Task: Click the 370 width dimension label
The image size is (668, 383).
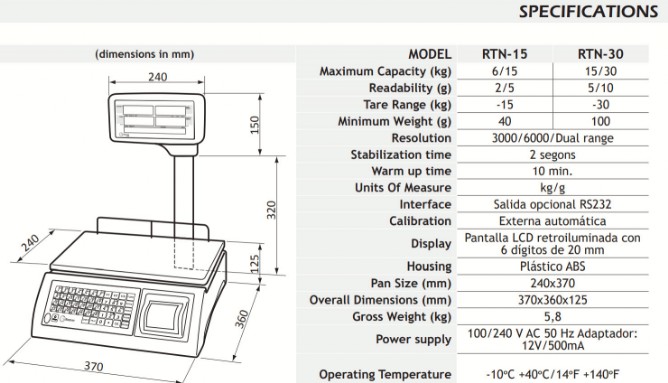Action: coord(93,366)
